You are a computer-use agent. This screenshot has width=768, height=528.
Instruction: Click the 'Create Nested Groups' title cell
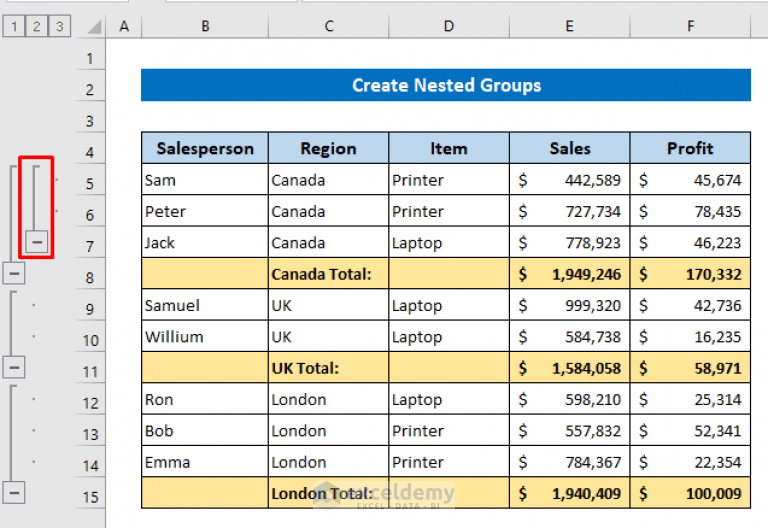click(x=446, y=85)
